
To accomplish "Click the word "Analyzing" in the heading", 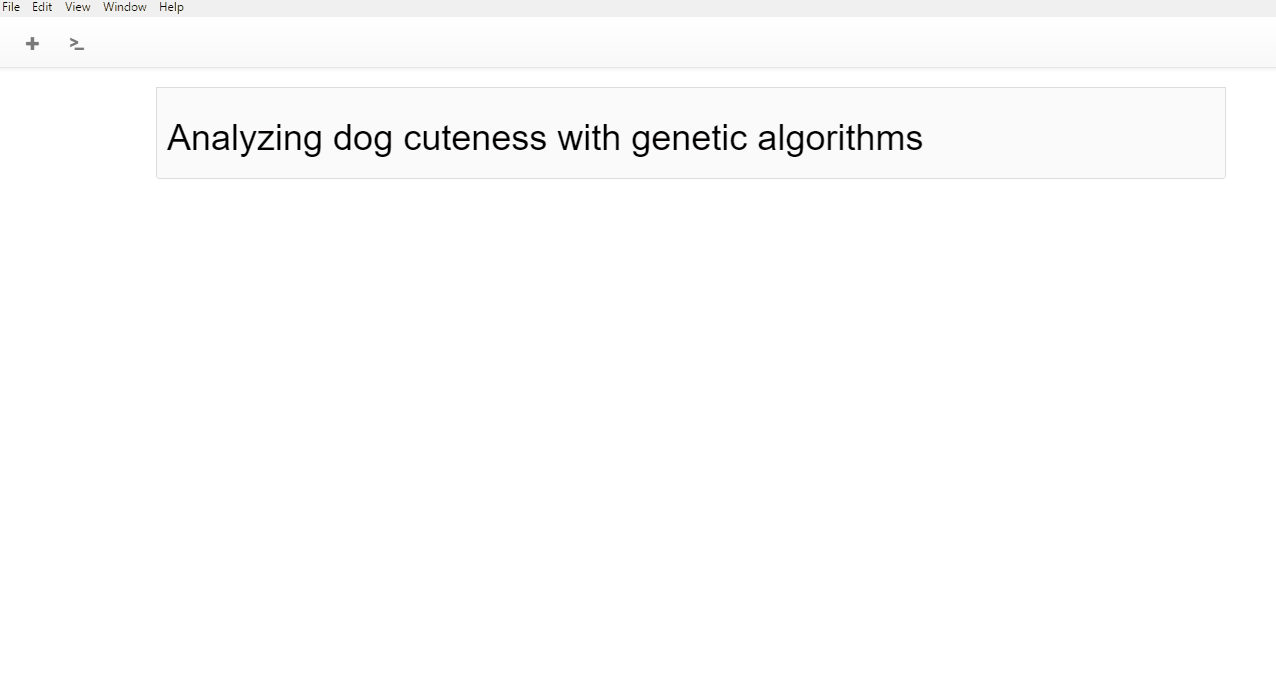I will [x=245, y=138].
